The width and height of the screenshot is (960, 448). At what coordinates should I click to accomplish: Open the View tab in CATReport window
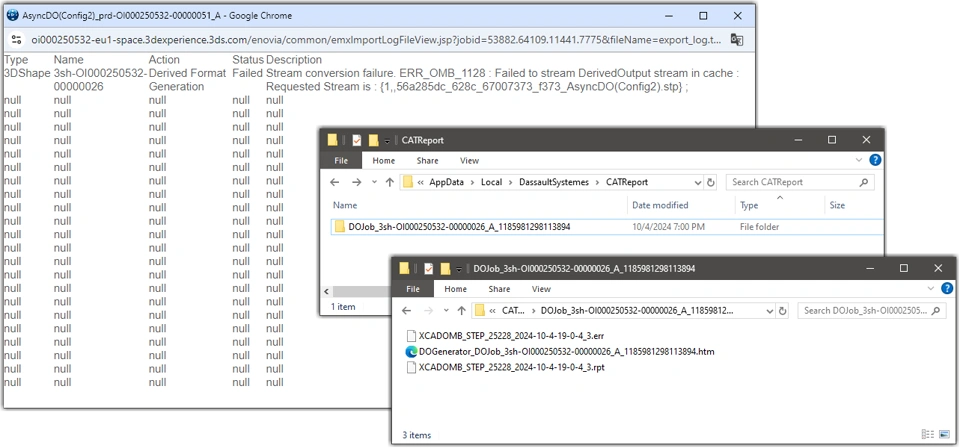(x=469, y=160)
